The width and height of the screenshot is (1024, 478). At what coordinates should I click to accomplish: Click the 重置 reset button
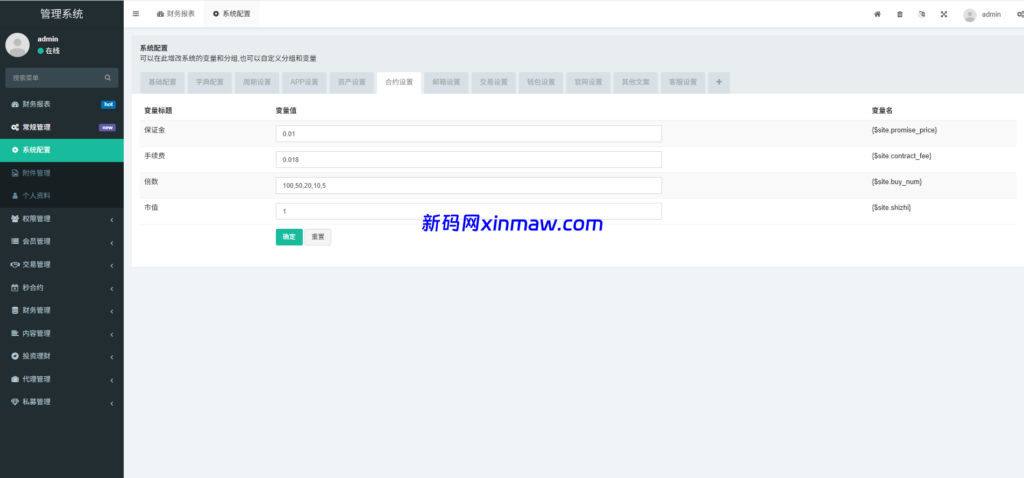point(318,237)
